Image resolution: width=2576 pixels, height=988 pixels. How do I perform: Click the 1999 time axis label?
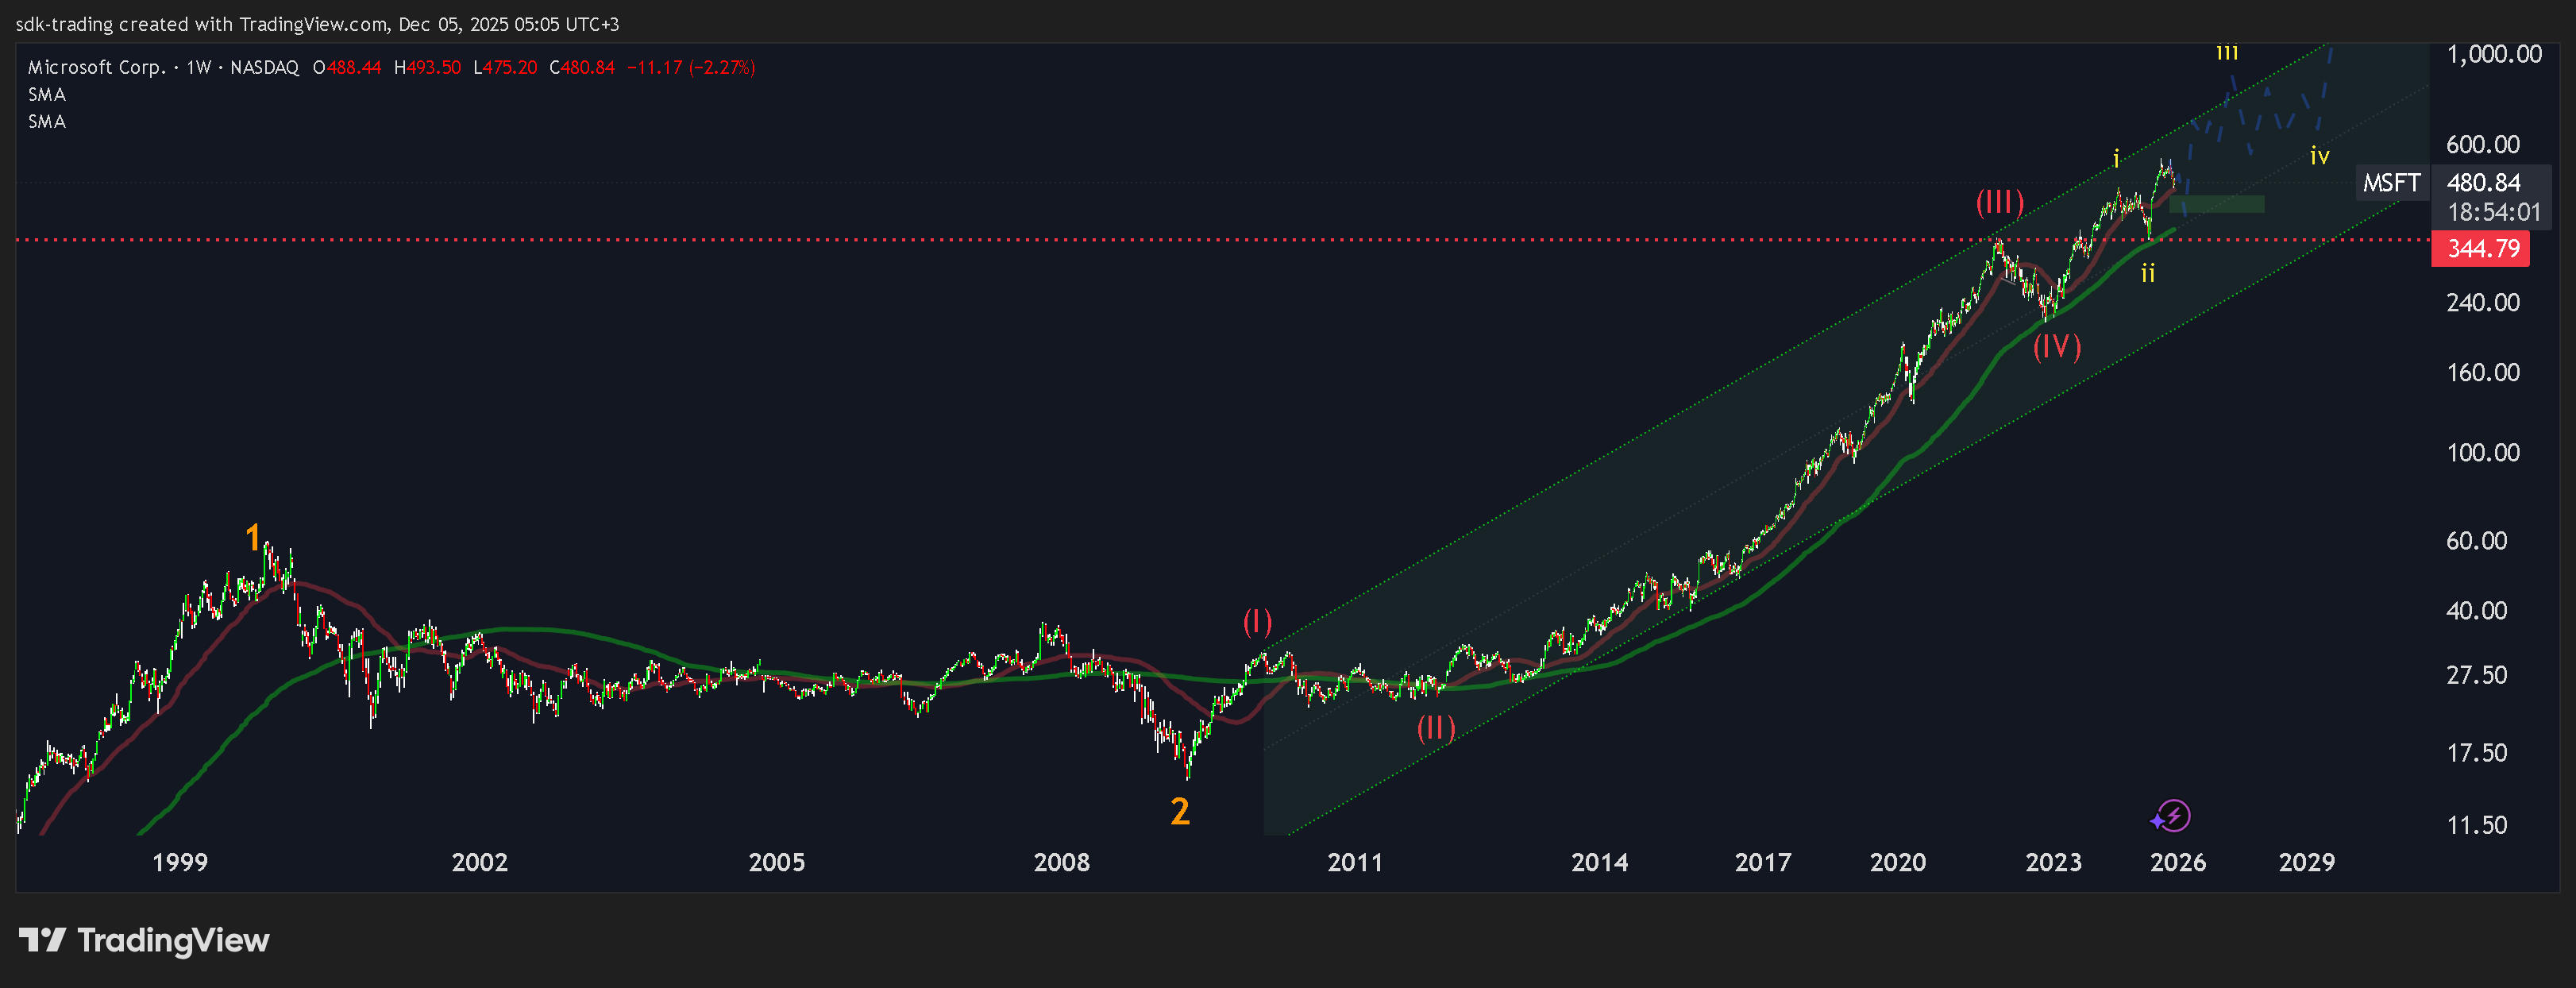tap(180, 862)
